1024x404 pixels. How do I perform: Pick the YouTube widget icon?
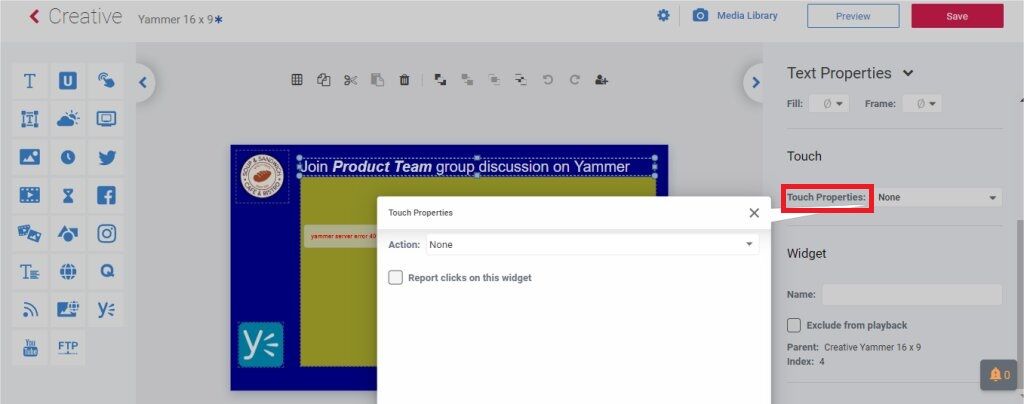pos(30,347)
